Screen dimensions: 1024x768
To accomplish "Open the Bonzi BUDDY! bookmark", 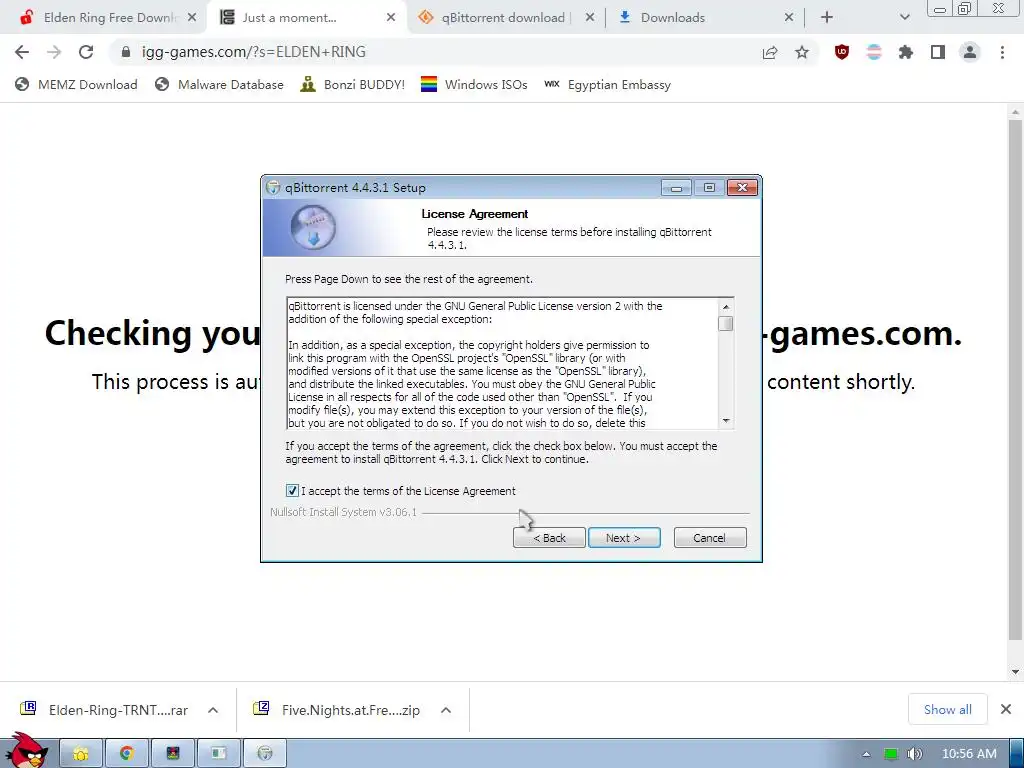I will (353, 84).
